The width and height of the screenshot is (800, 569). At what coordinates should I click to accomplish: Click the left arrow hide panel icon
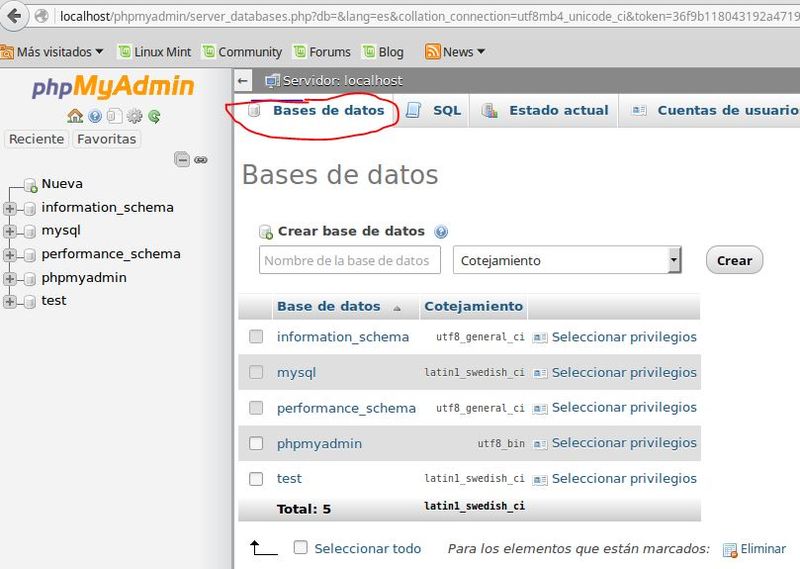click(x=243, y=81)
